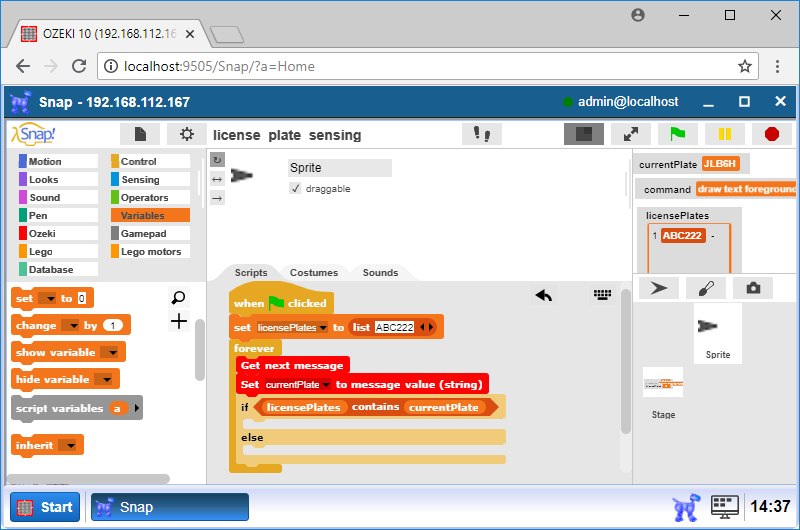The width and height of the screenshot is (800, 530).
Task: Toggle the stage size button
Action: pos(584,134)
